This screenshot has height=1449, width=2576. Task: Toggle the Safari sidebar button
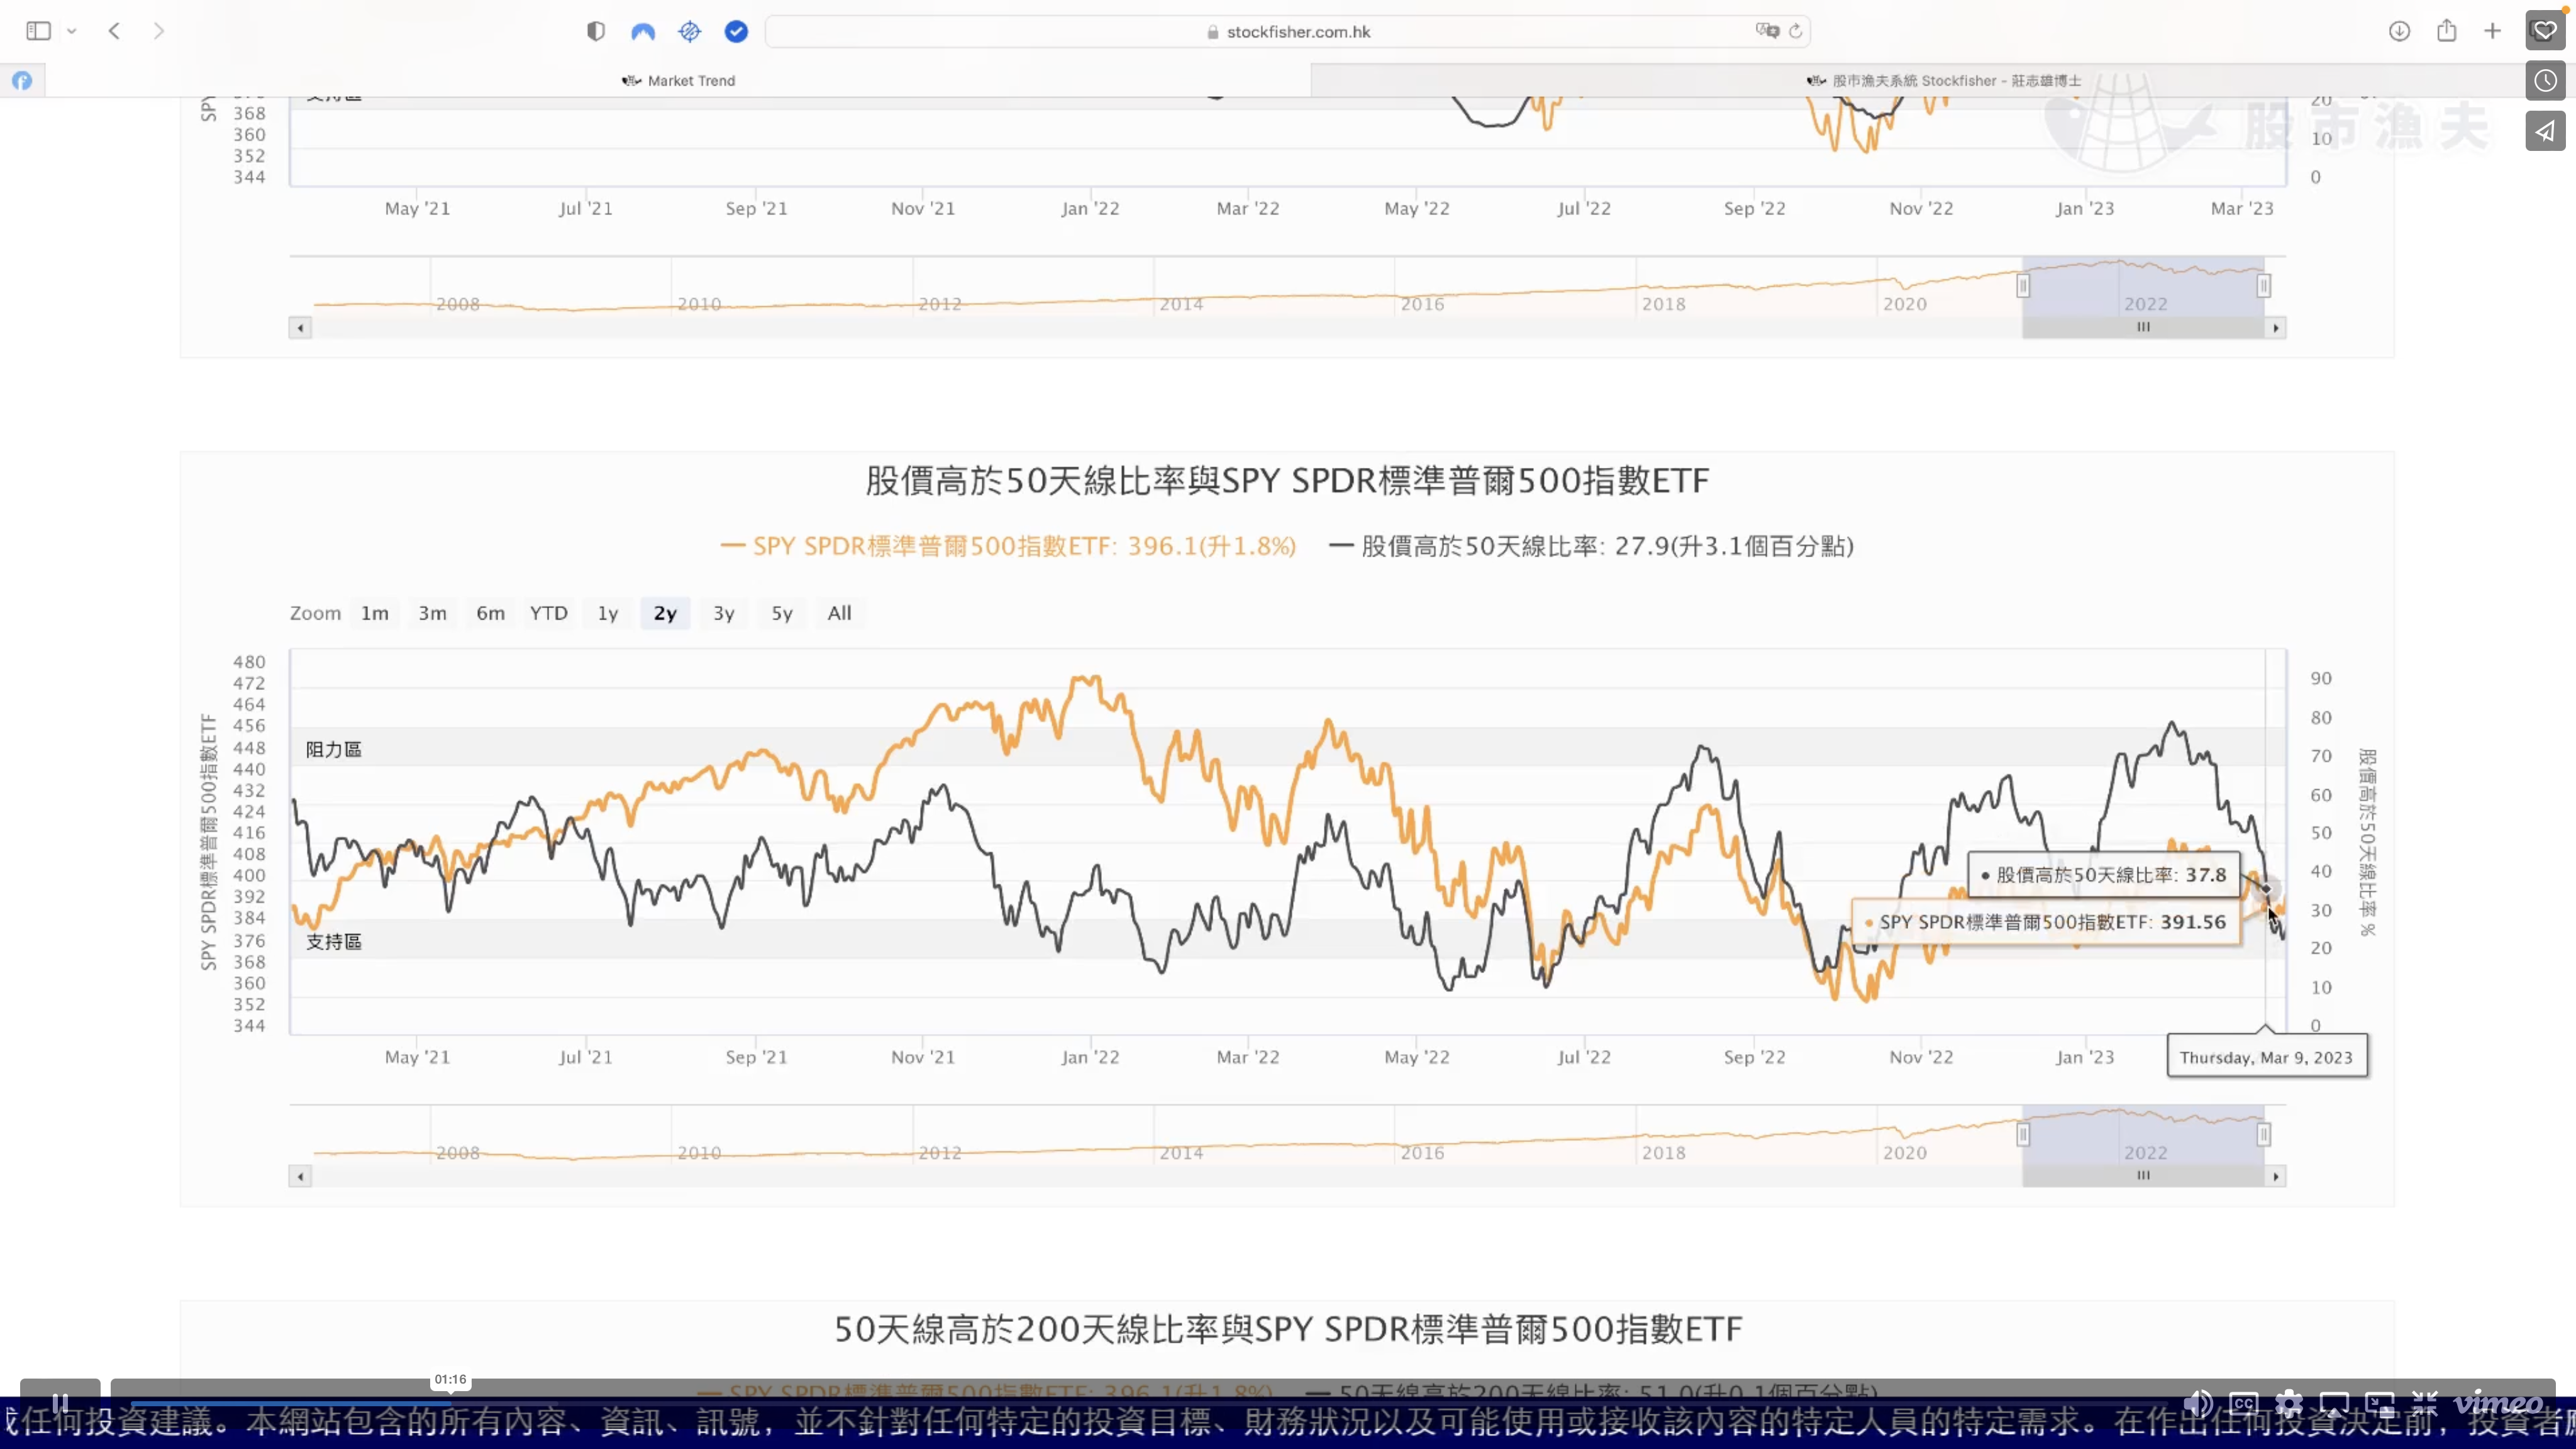coord(38,31)
